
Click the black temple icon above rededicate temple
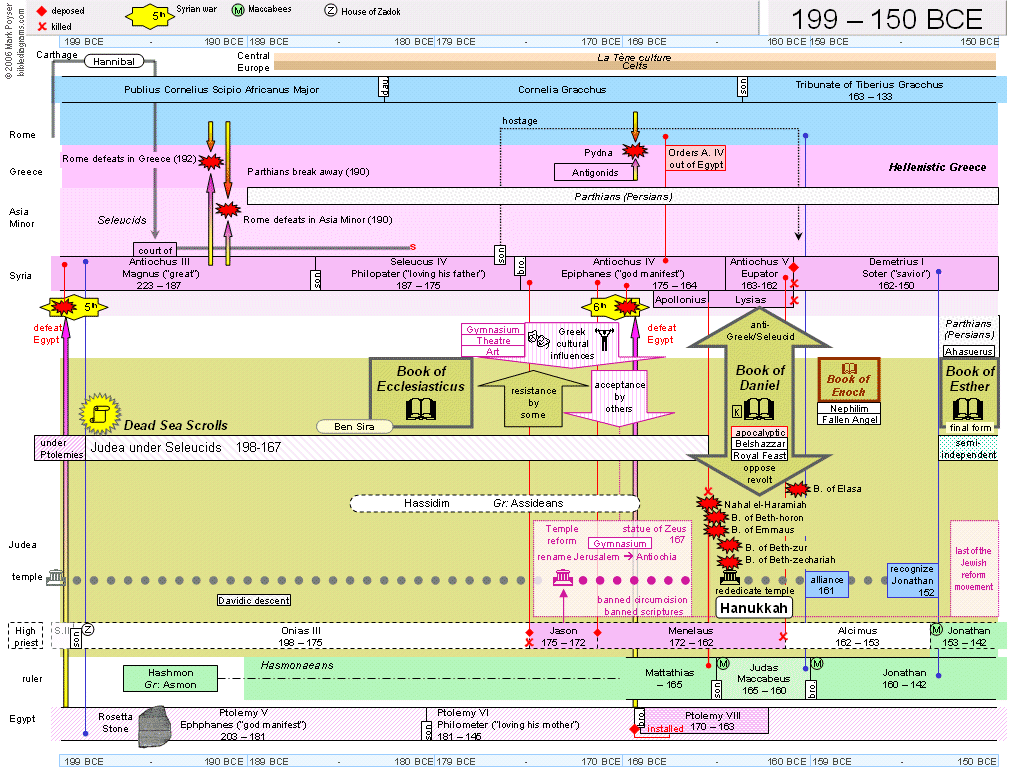tap(730, 578)
